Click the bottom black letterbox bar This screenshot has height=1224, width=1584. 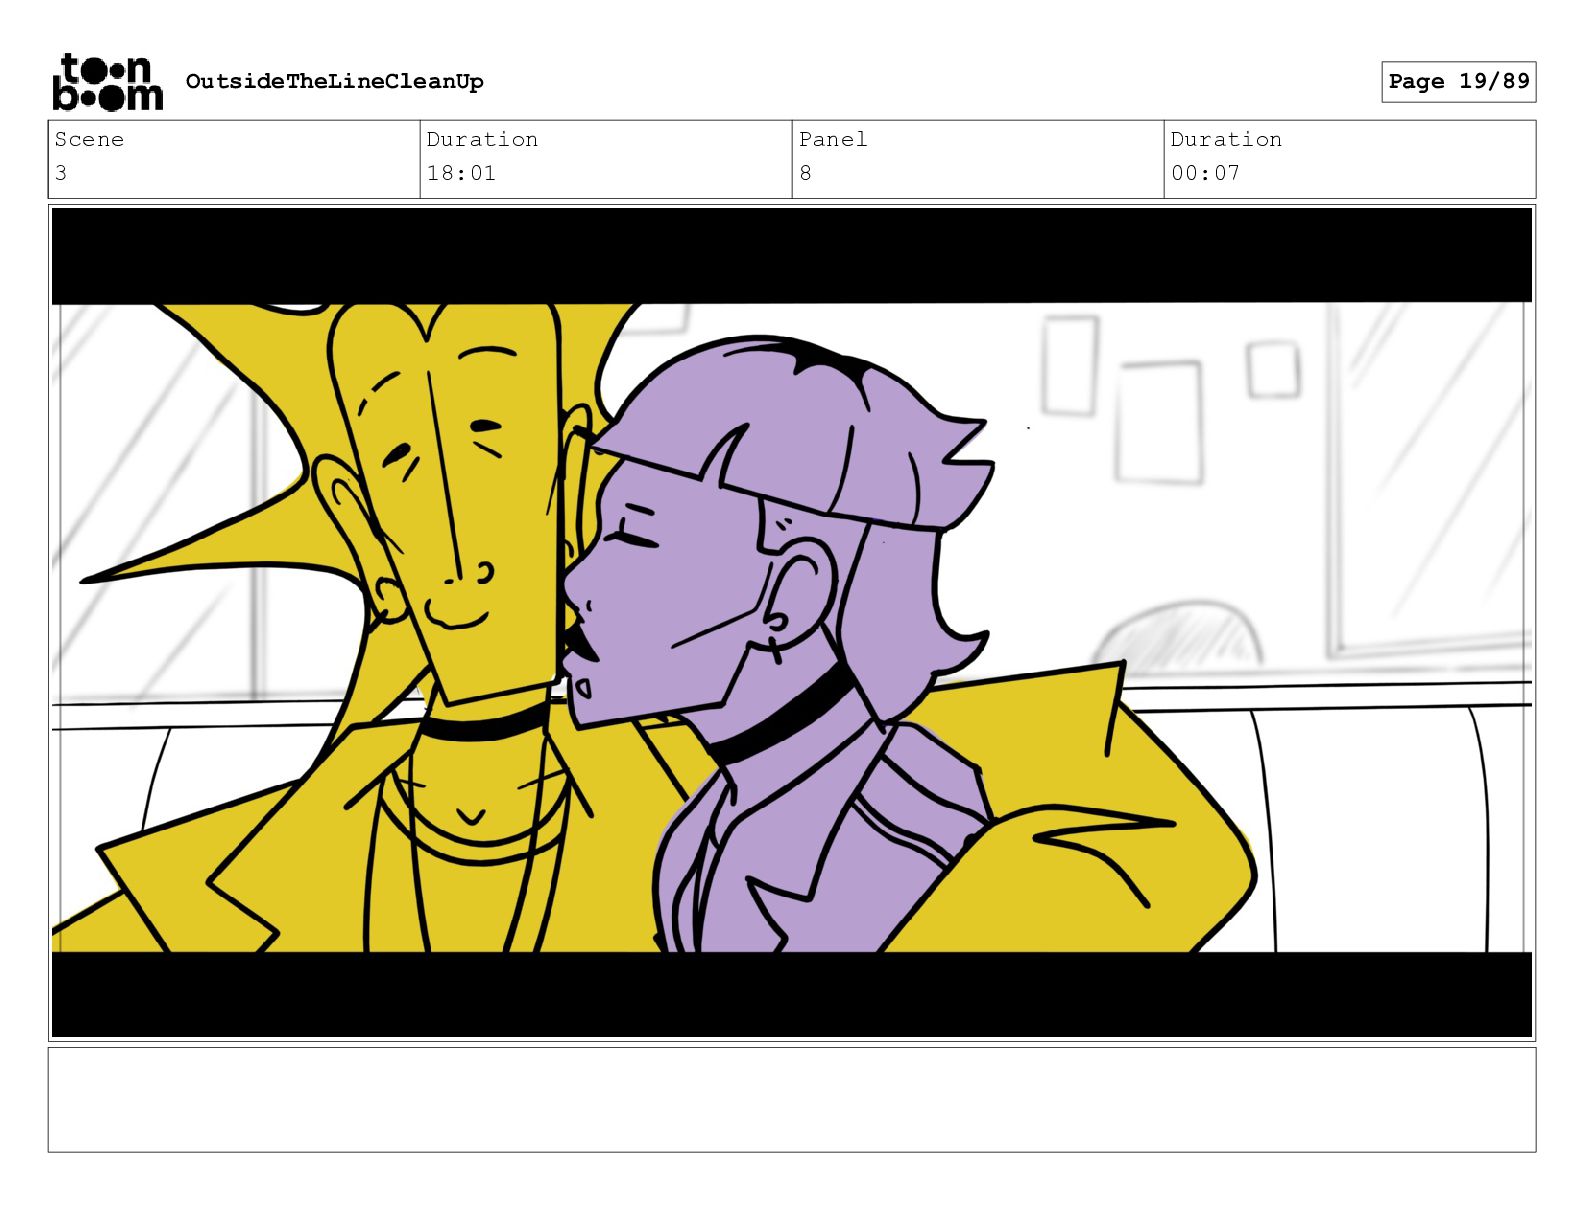[792, 994]
